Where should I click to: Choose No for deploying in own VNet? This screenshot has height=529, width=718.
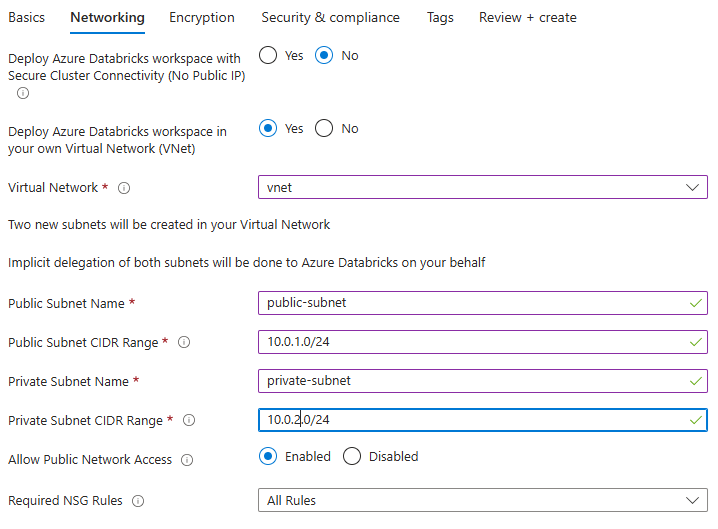(x=324, y=129)
